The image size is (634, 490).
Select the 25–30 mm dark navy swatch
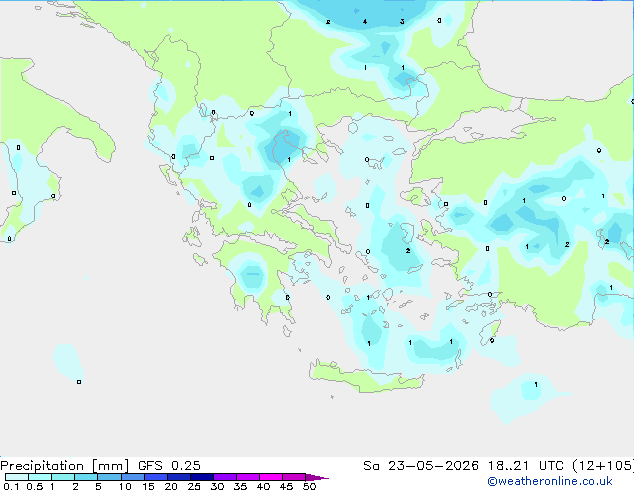click(x=201, y=477)
